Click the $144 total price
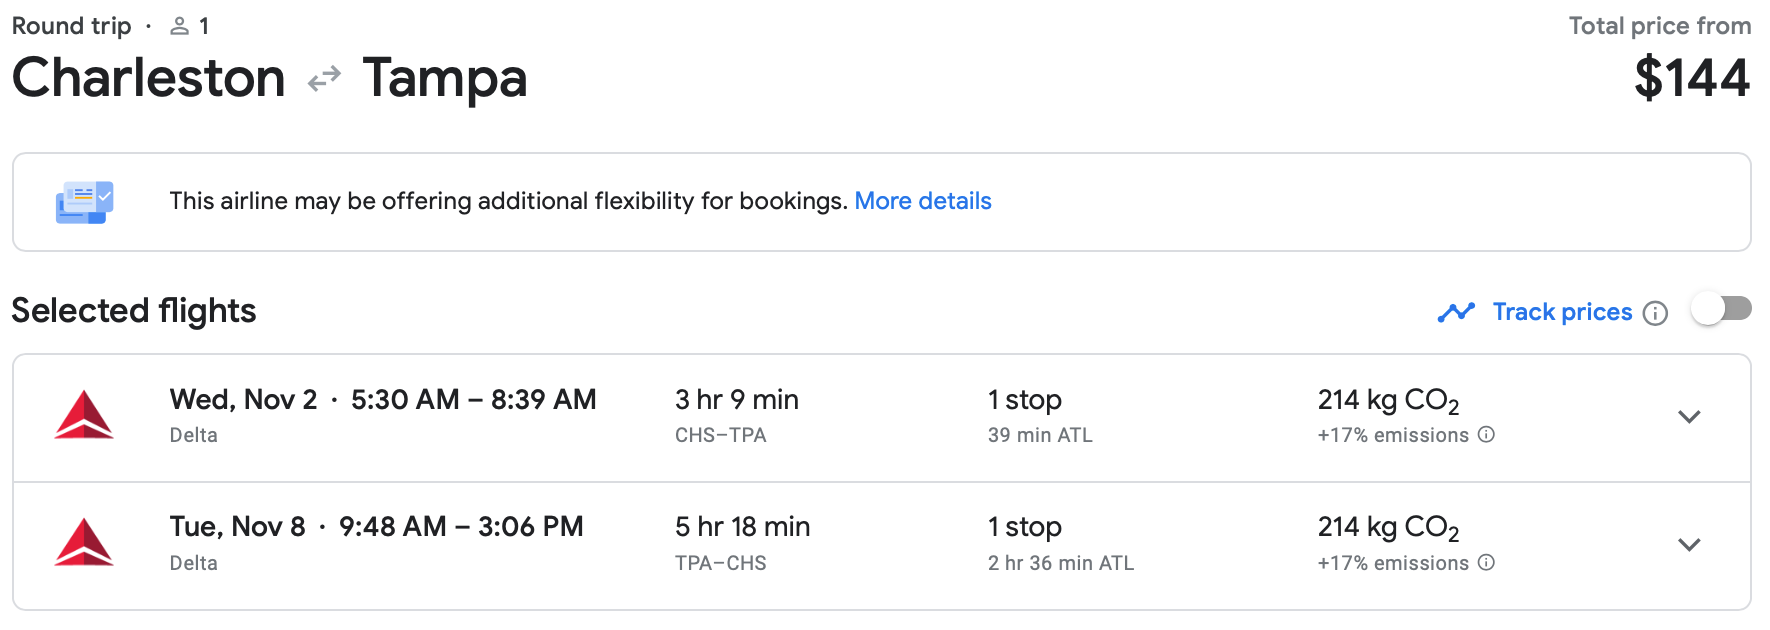The height and width of the screenshot is (630, 1770). (x=1692, y=79)
